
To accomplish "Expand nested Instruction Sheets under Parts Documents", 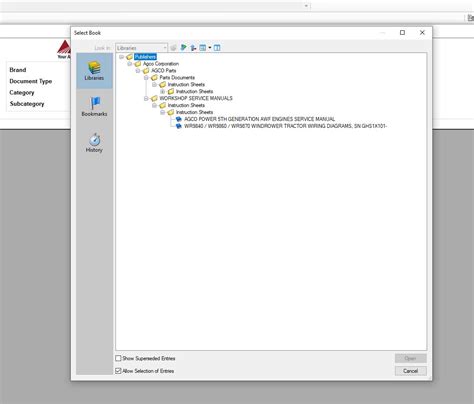I will 163,91.
